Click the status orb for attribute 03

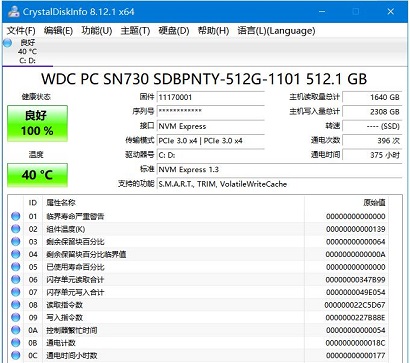(16, 242)
